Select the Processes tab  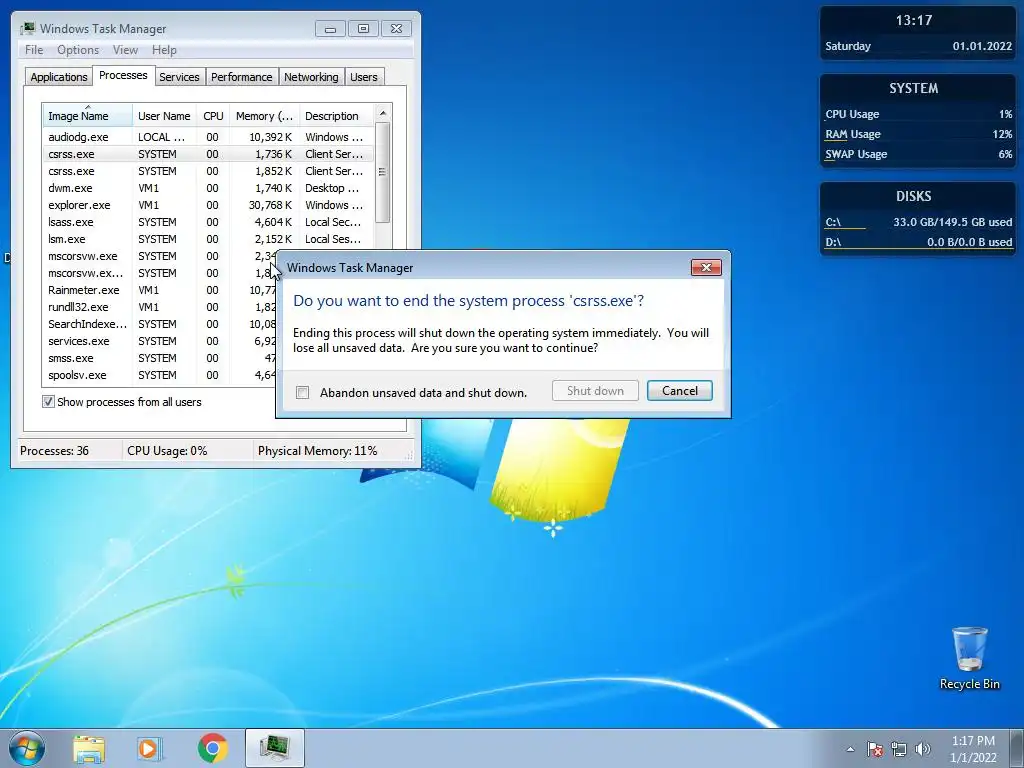[x=123, y=75]
